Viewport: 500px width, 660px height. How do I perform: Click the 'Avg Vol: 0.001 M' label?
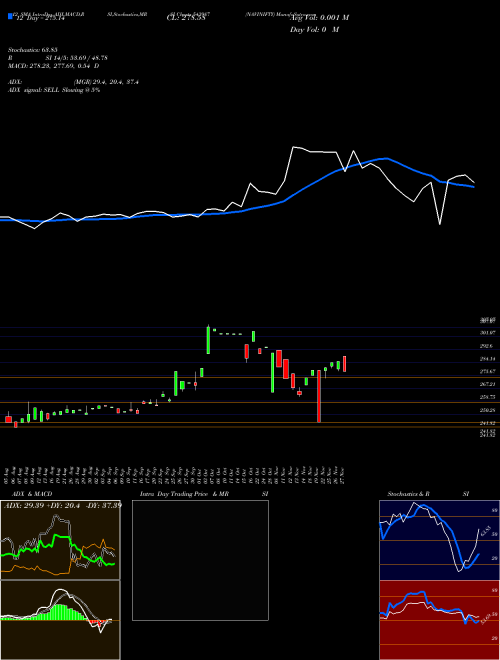[x=319, y=18]
